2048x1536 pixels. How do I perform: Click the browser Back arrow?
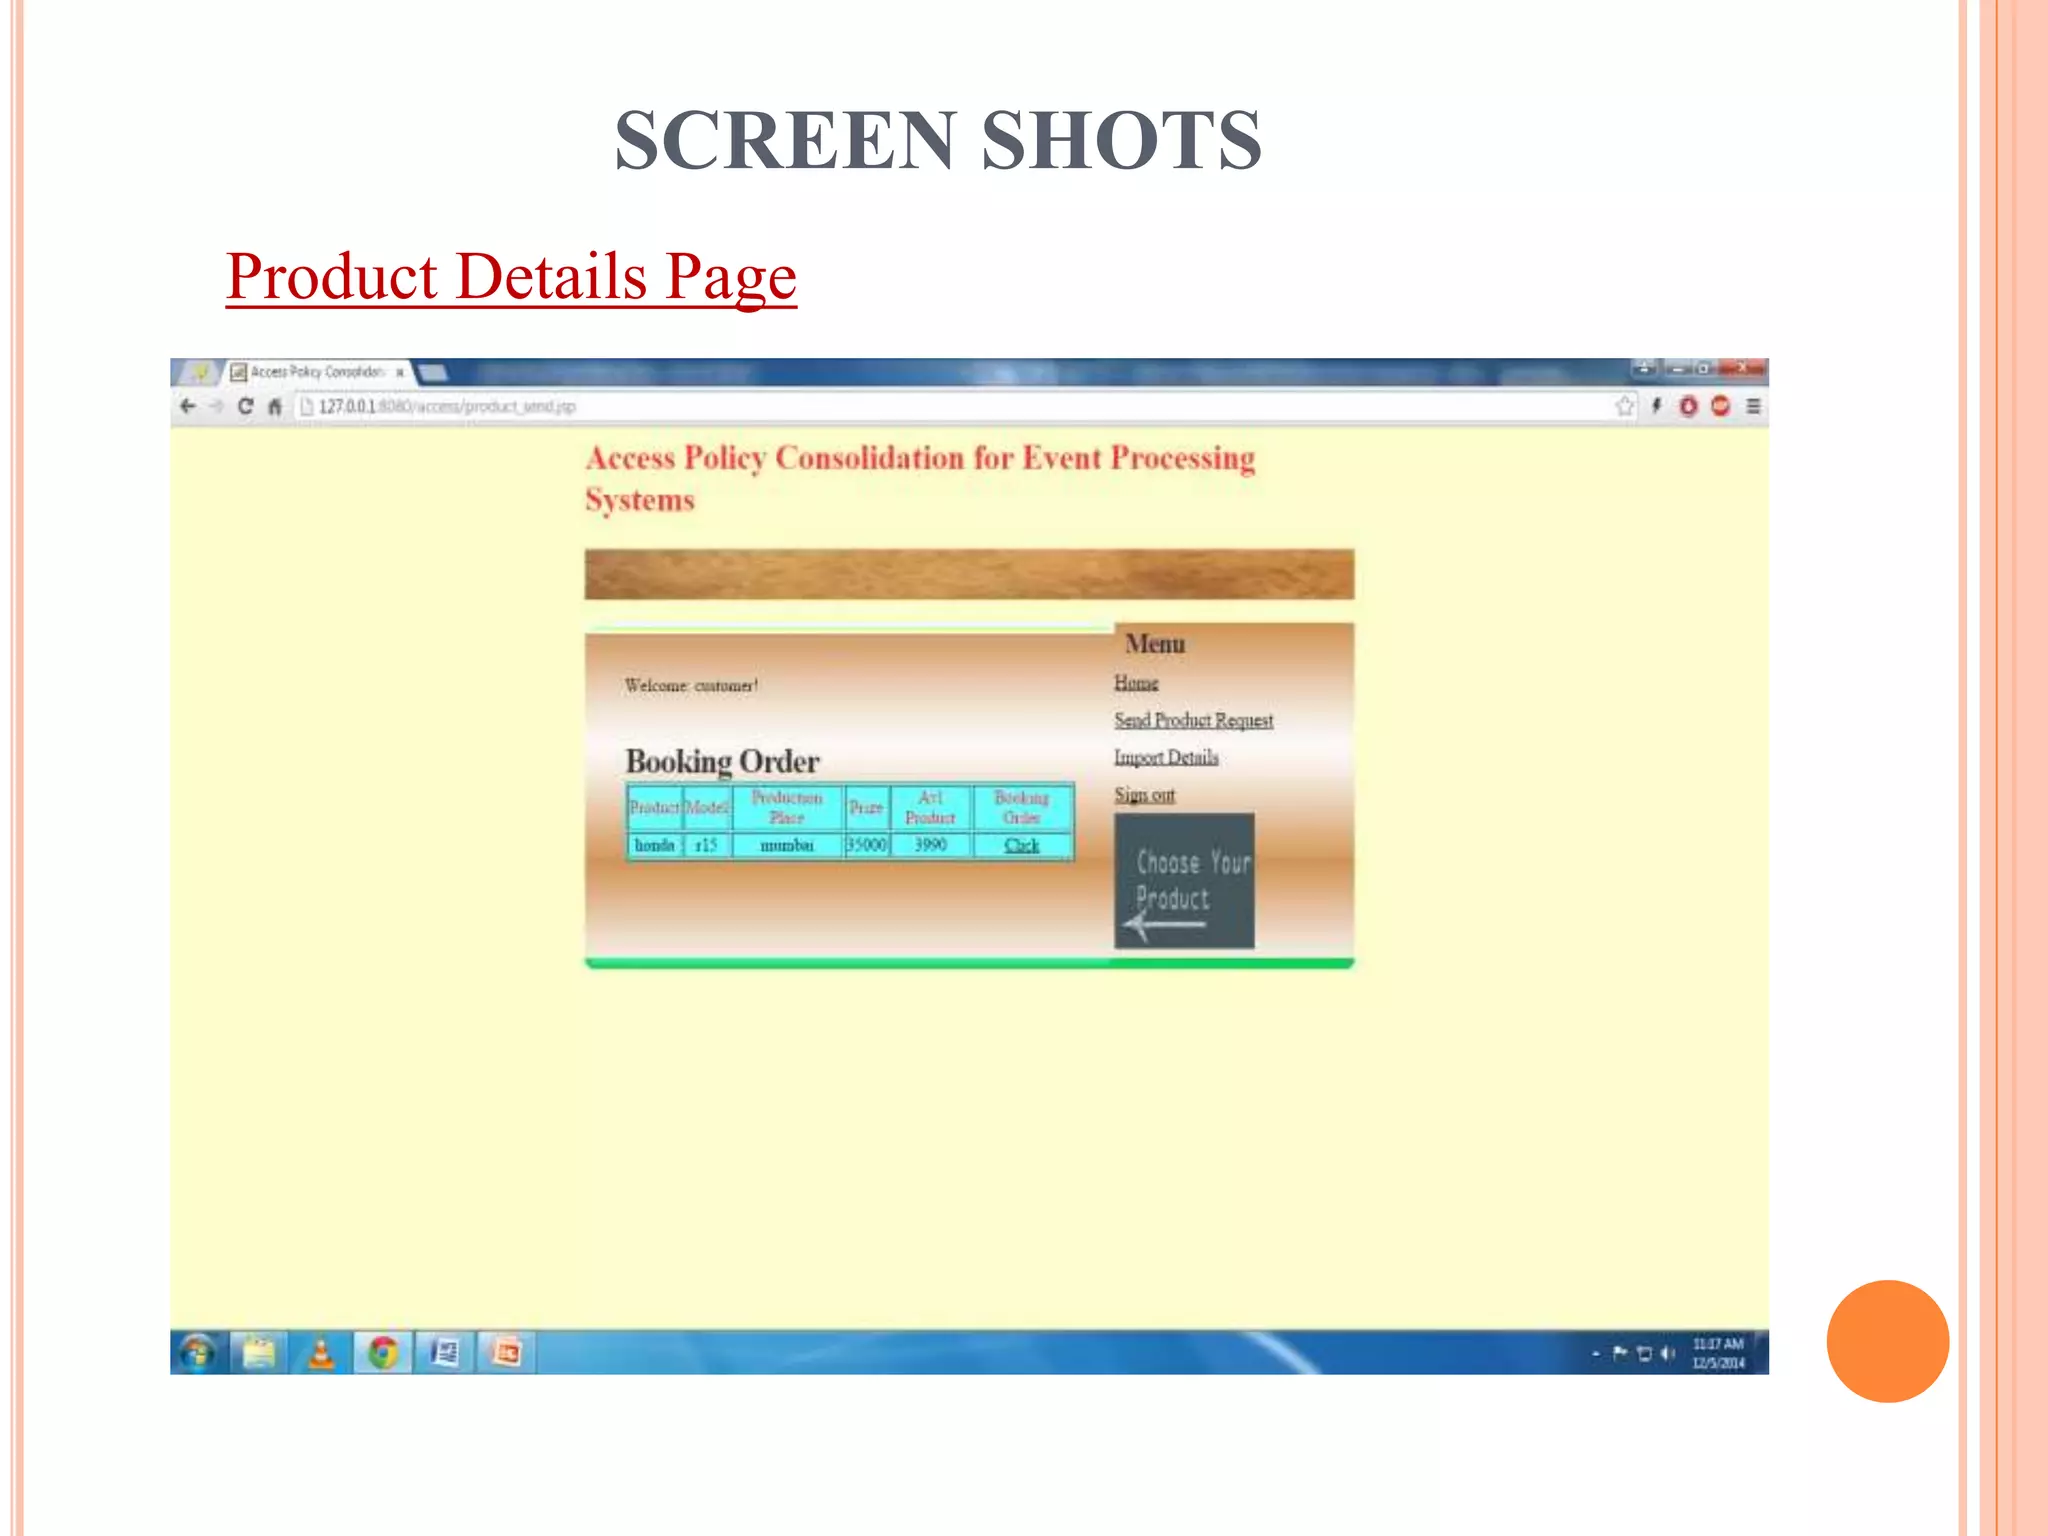point(188,406)
